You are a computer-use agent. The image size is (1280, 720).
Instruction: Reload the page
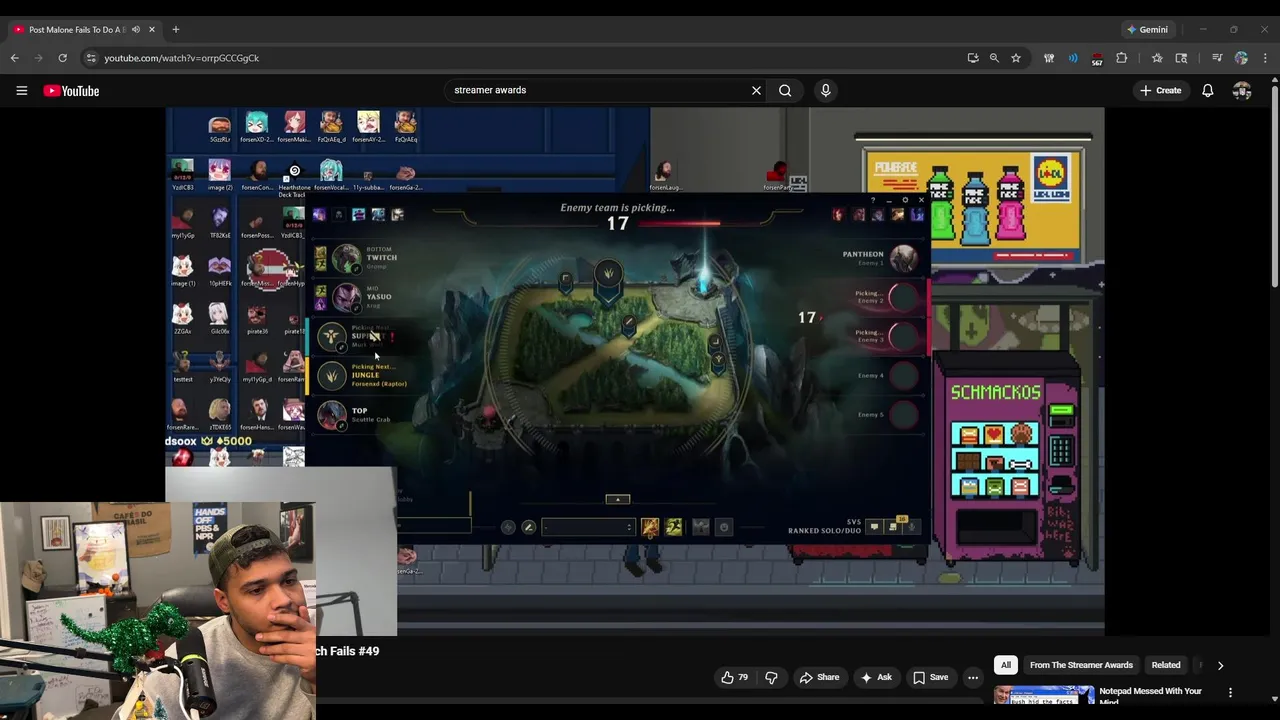pos(62,58)
